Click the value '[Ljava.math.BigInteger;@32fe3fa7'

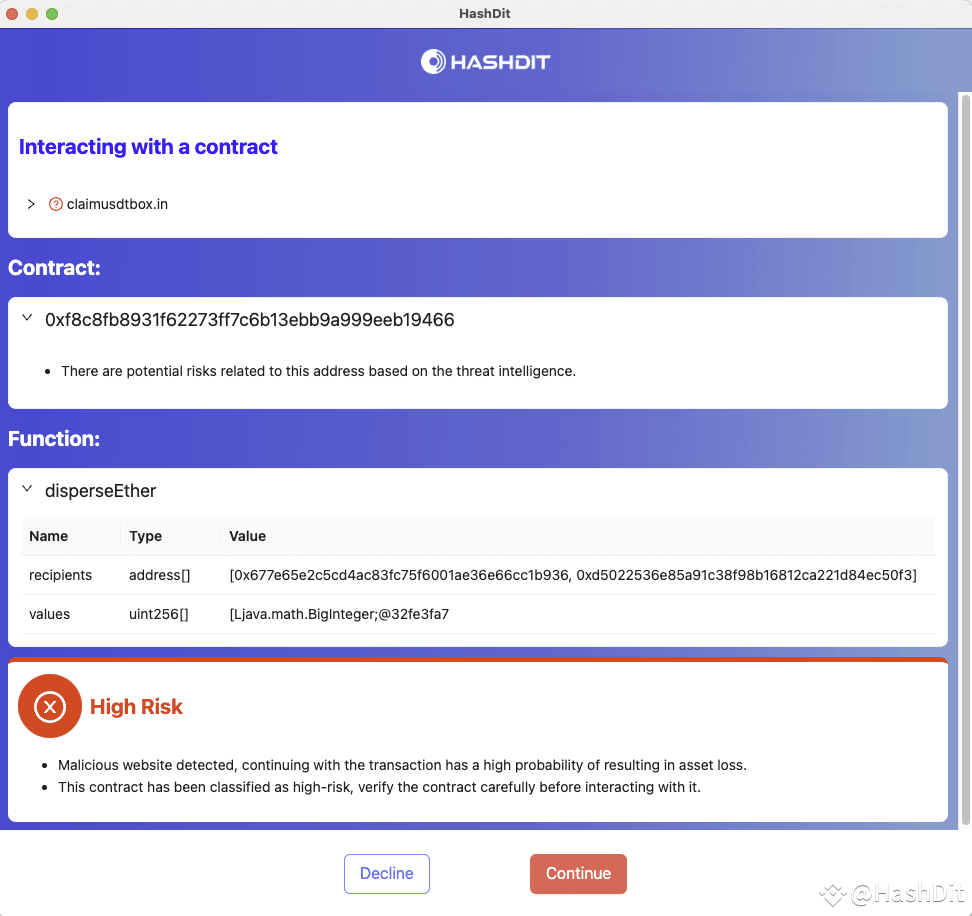click(x=339, y=614)
